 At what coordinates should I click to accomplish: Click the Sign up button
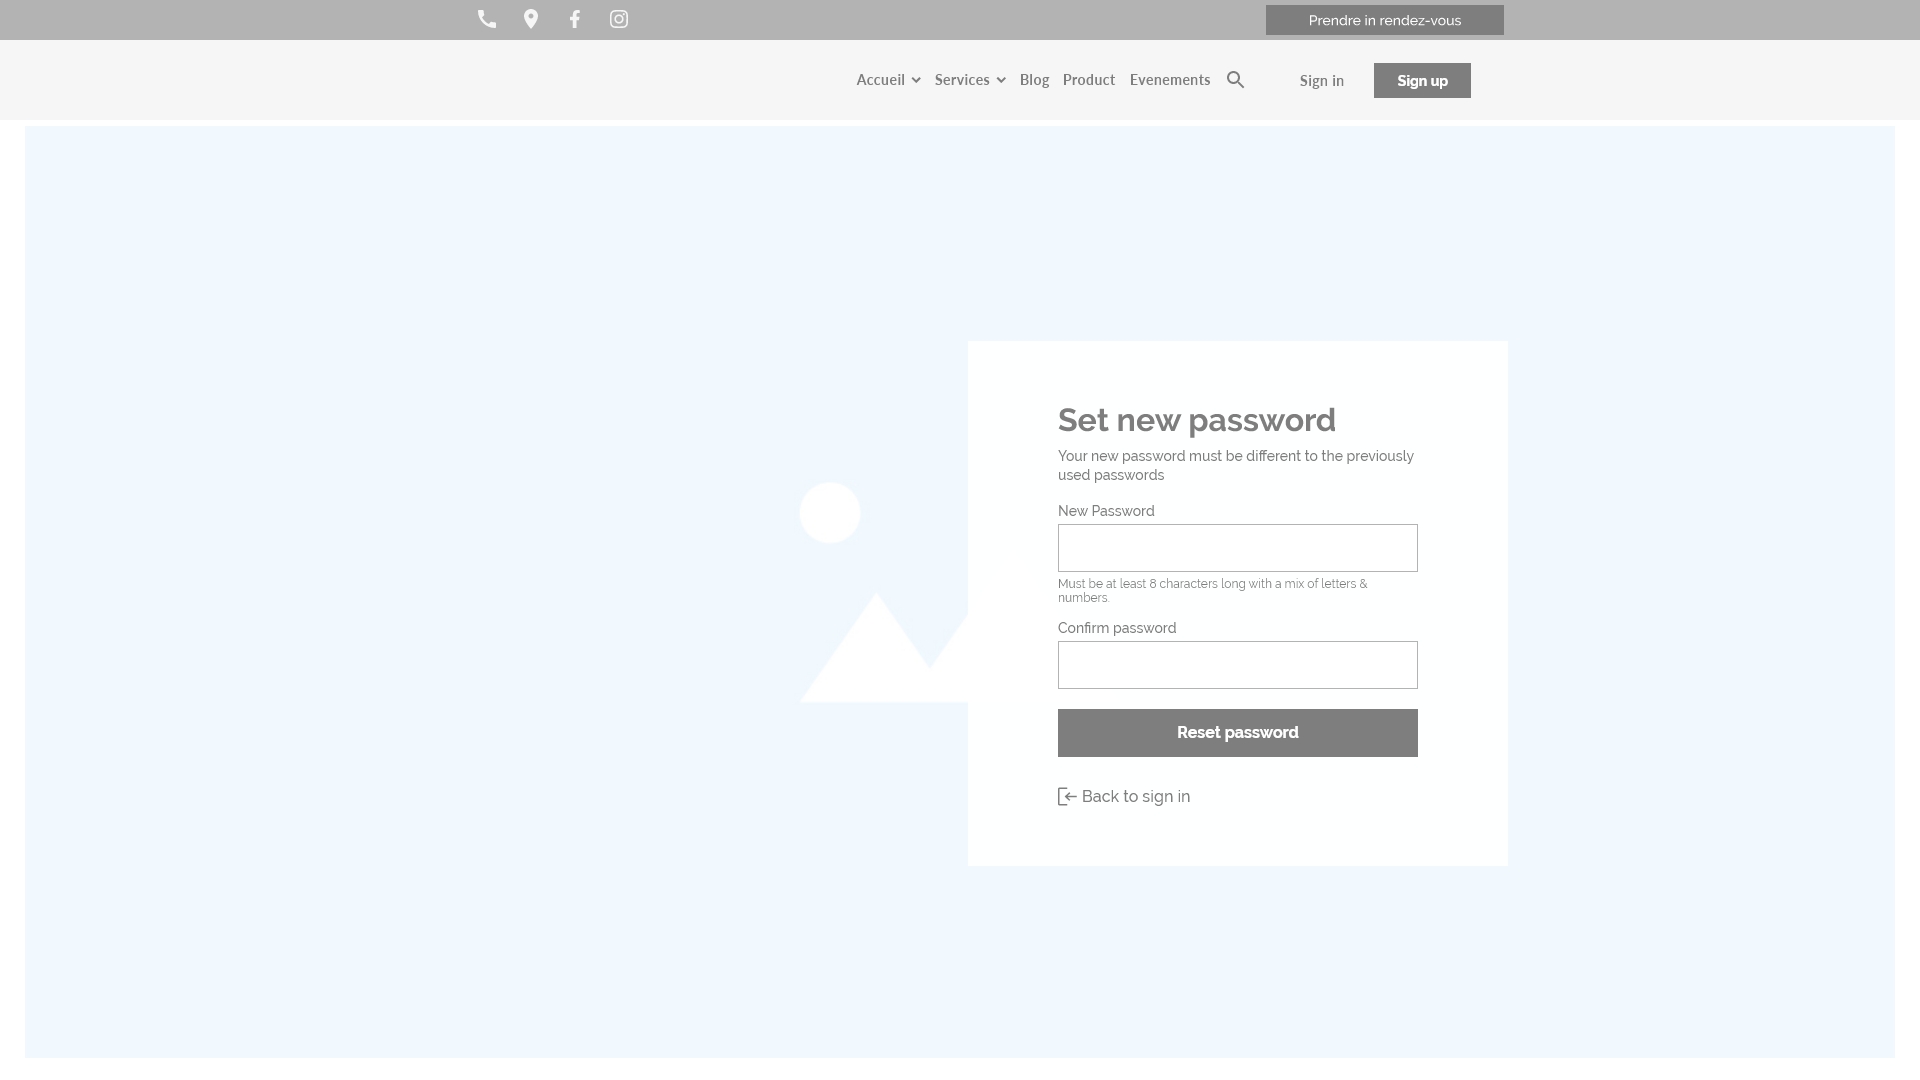pos(1422,79)
